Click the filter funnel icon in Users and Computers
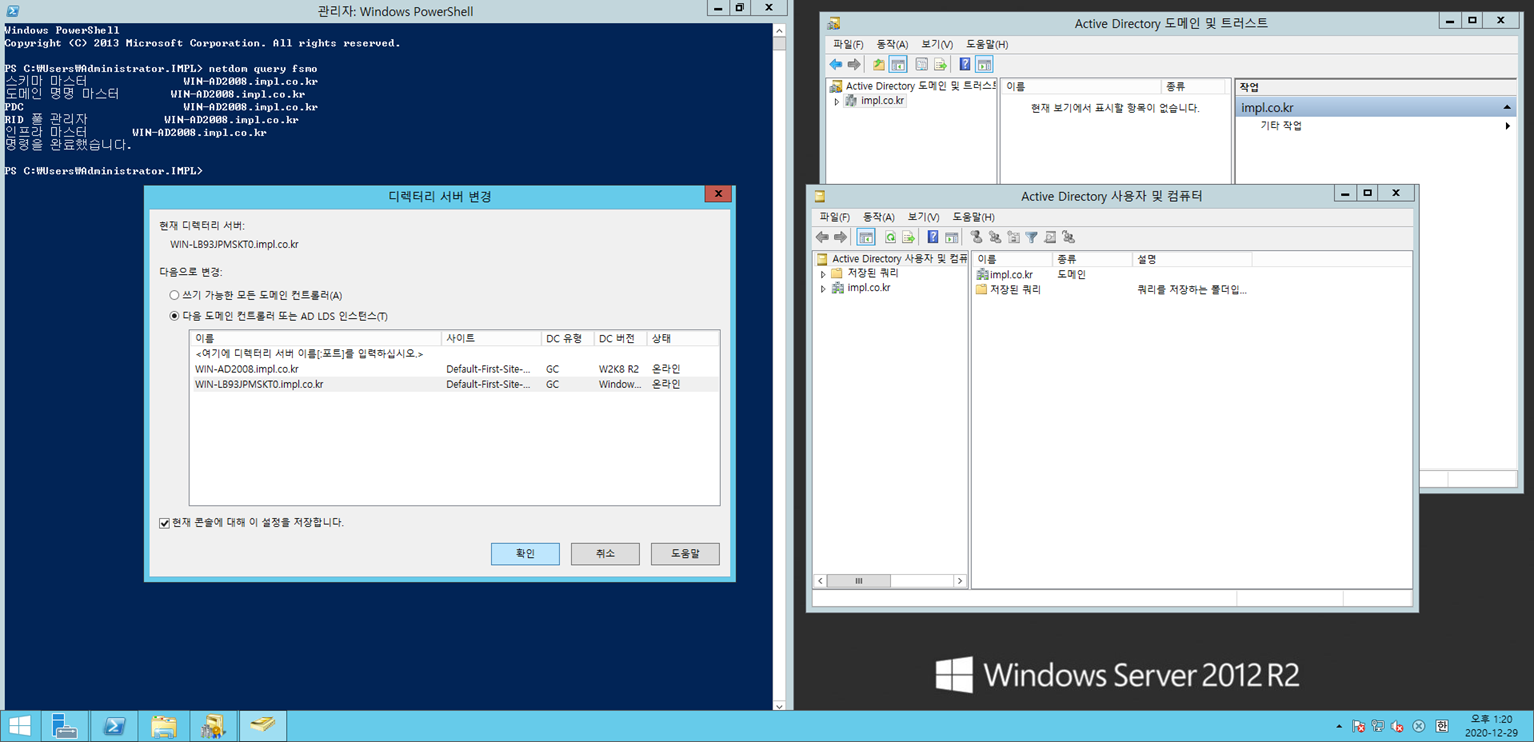1534x742 pixels. 1031,237
